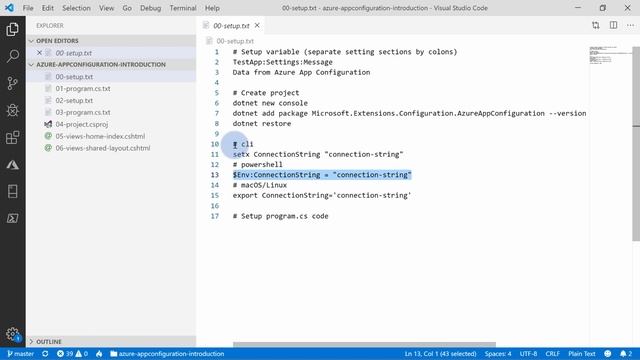
Task: Click azure-appconfiguration-introduction folder in status bar
Action: tap(167, 354)
